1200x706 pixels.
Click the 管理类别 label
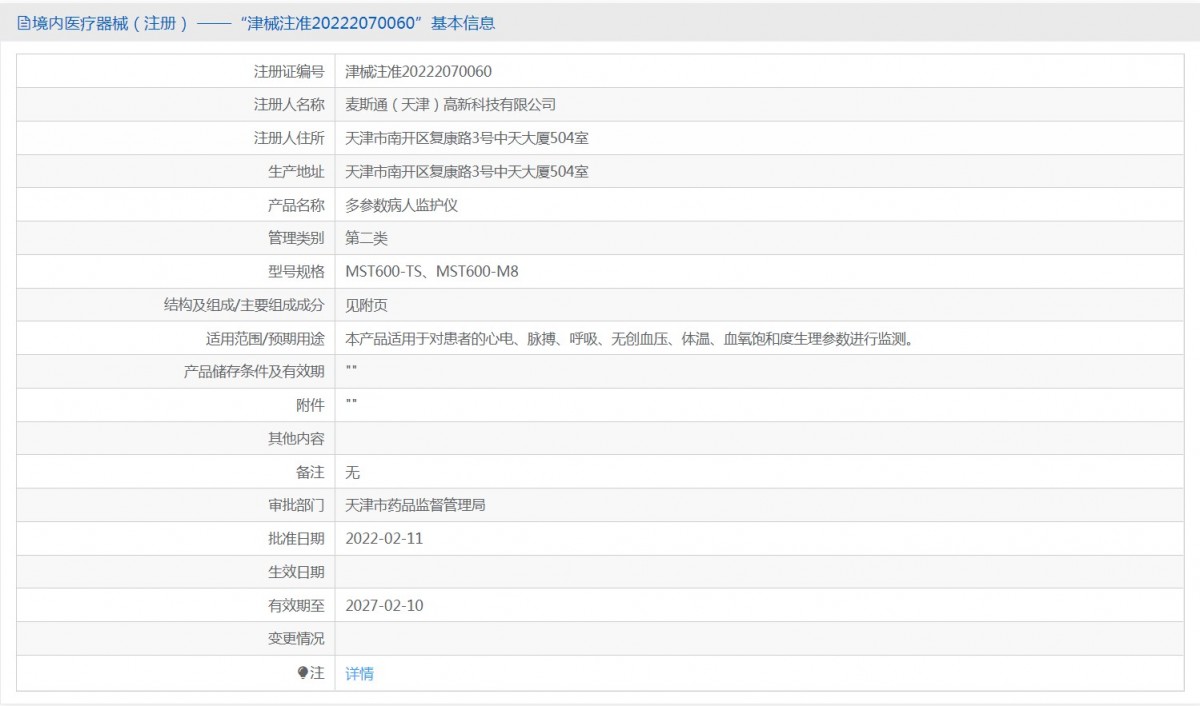click(296, 238)
